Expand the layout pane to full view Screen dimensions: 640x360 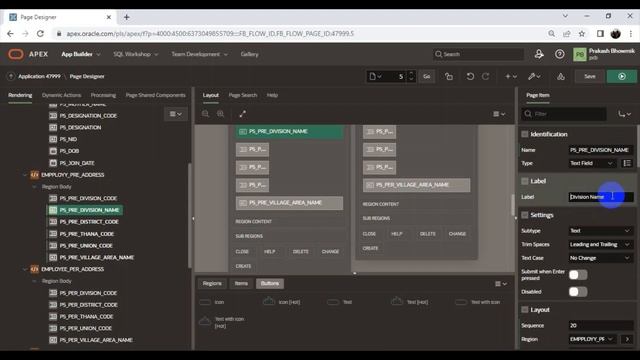242,114
